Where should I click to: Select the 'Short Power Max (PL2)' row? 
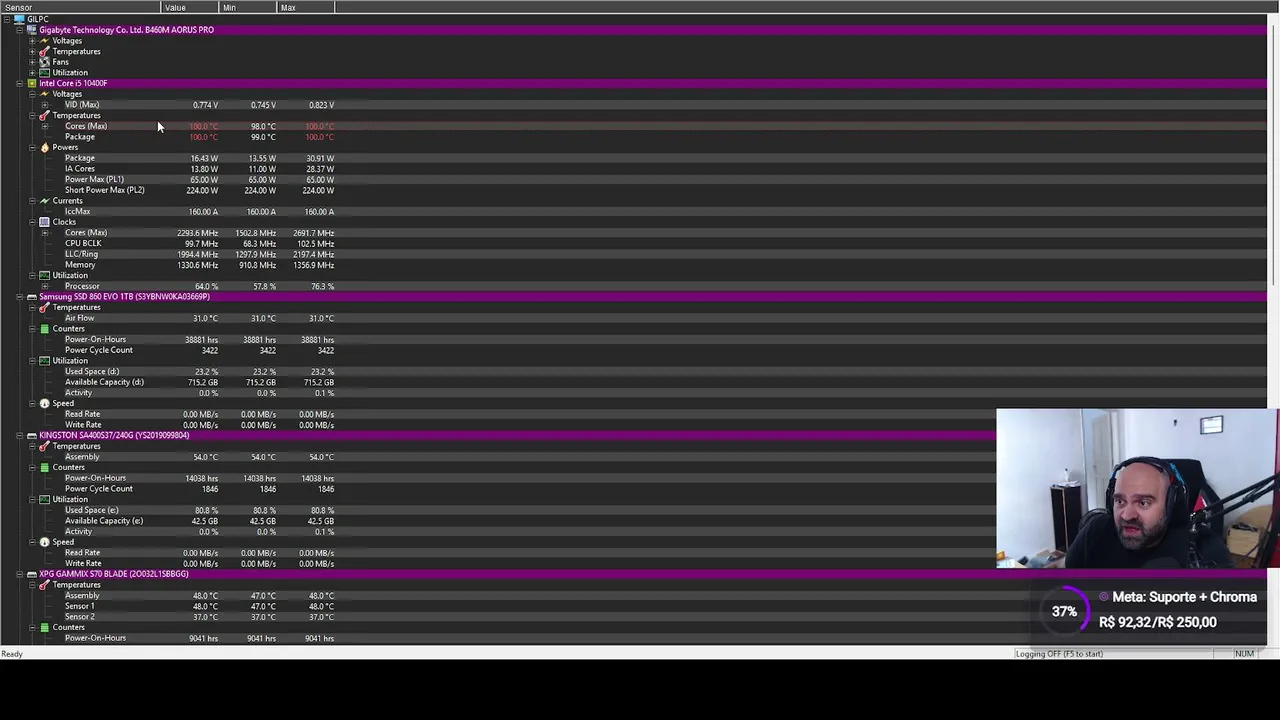tap(104, 190)
